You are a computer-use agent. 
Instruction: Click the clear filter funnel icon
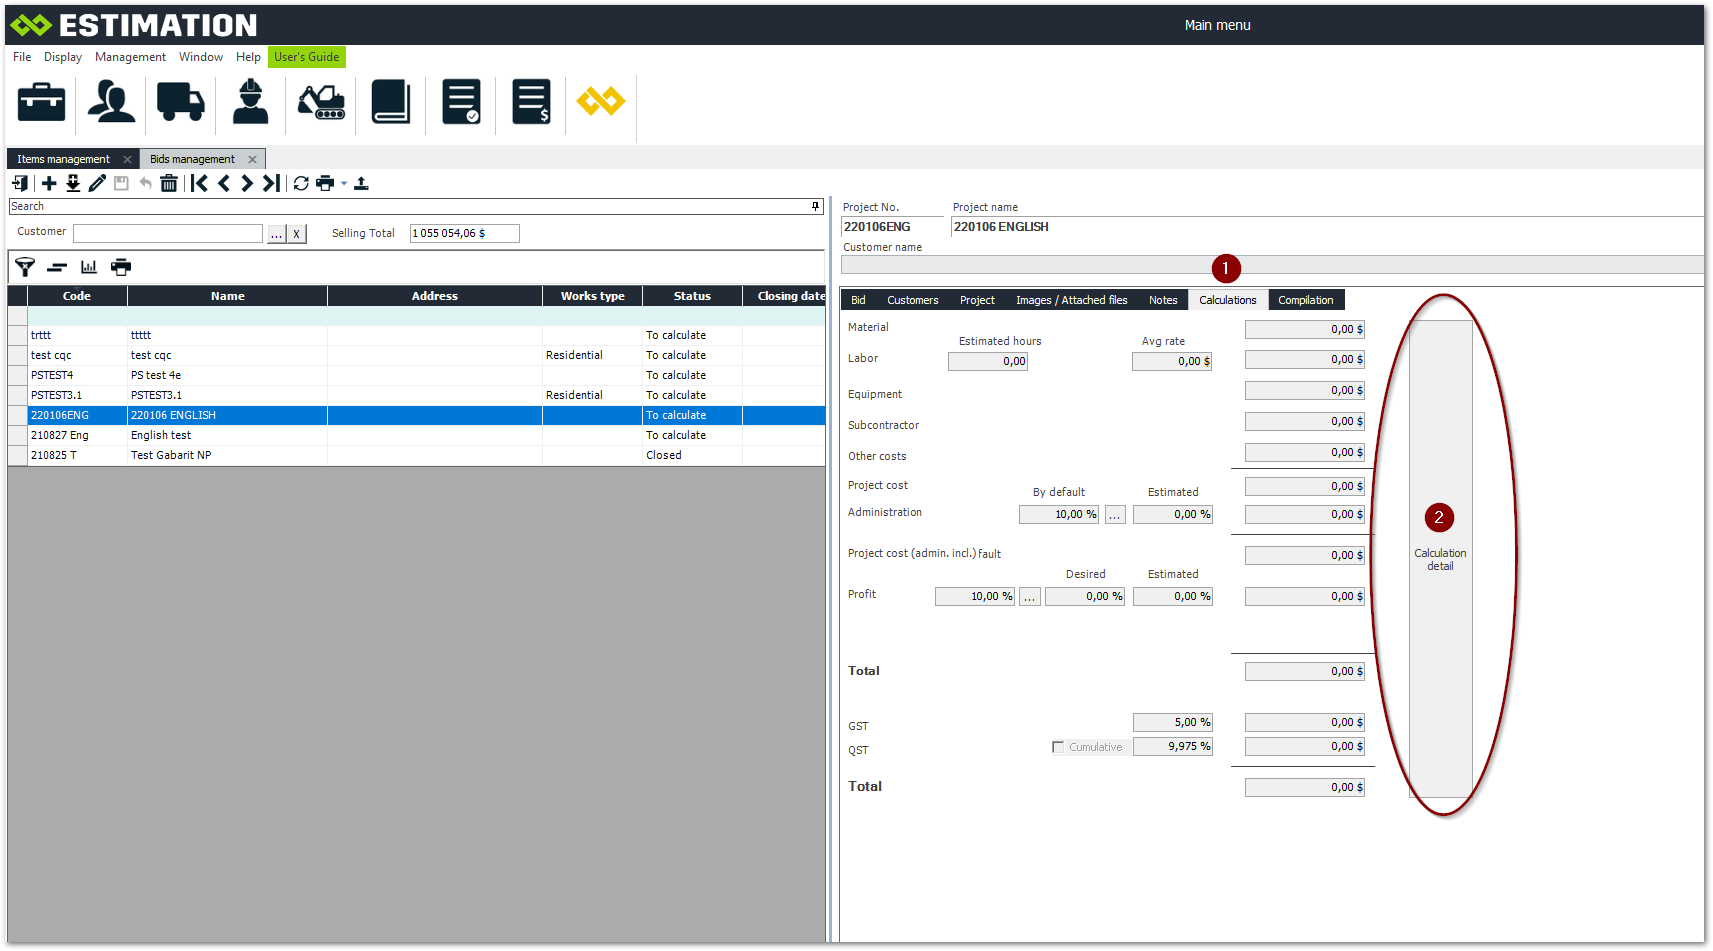[25, 267]
